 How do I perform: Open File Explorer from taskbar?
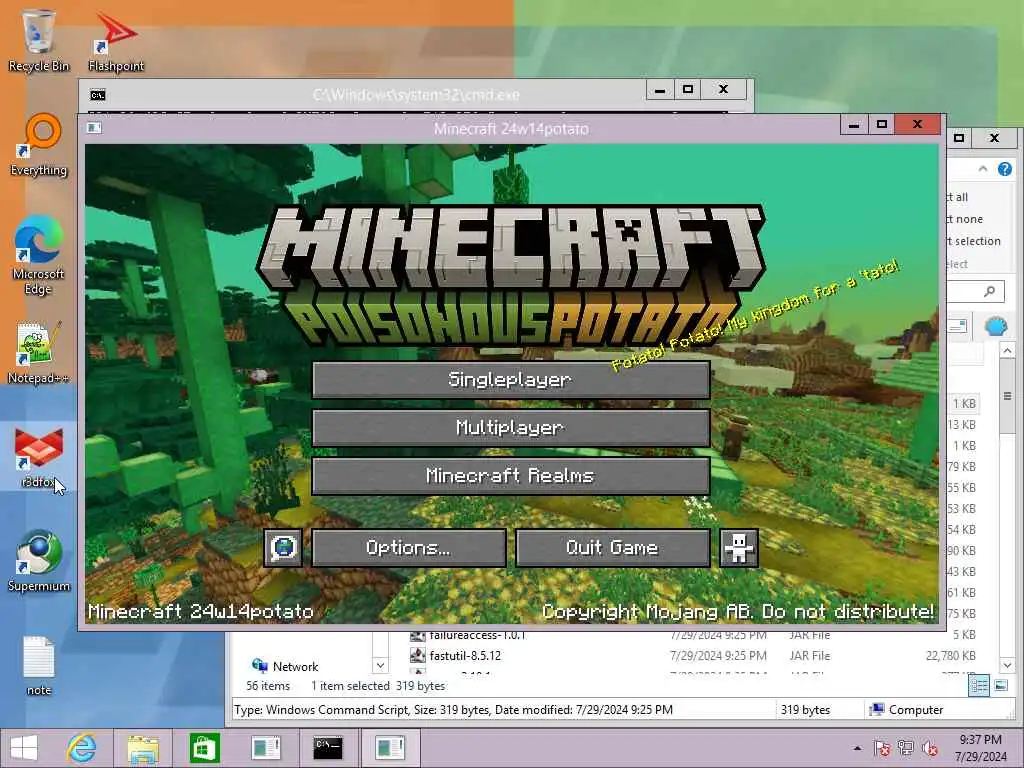click(143, 748)
